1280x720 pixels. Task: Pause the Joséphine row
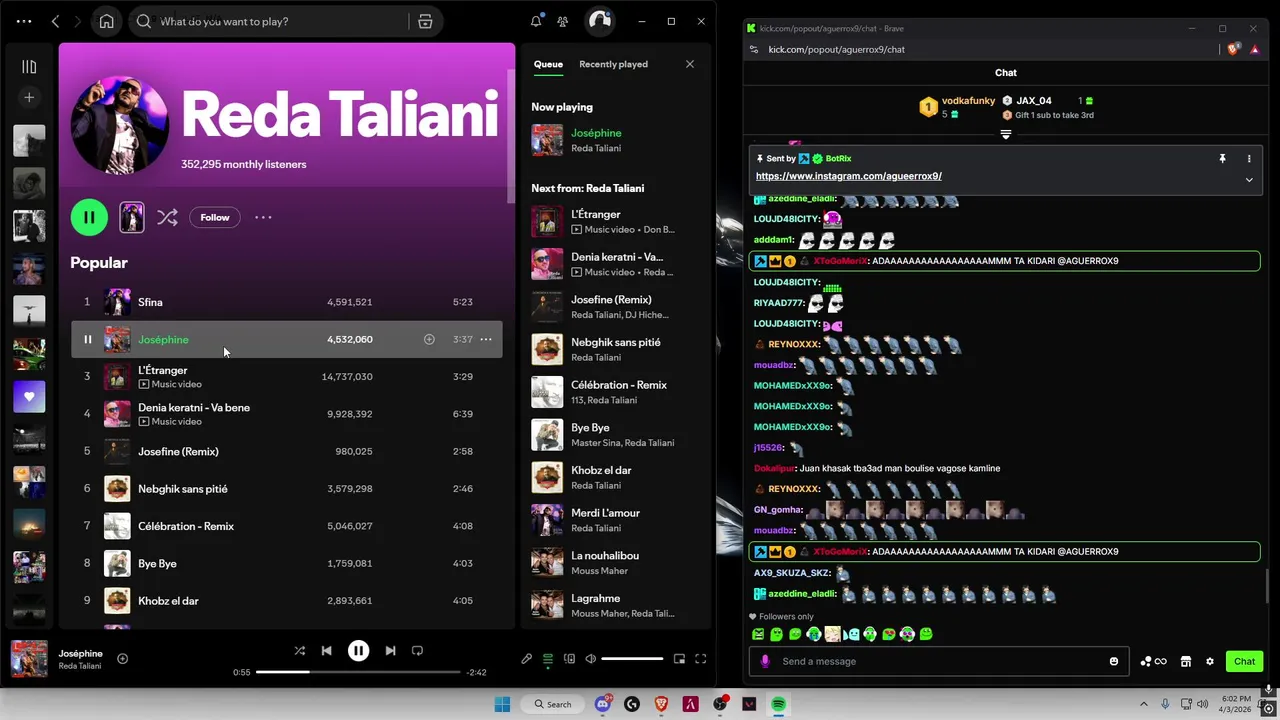coord(87,339)
